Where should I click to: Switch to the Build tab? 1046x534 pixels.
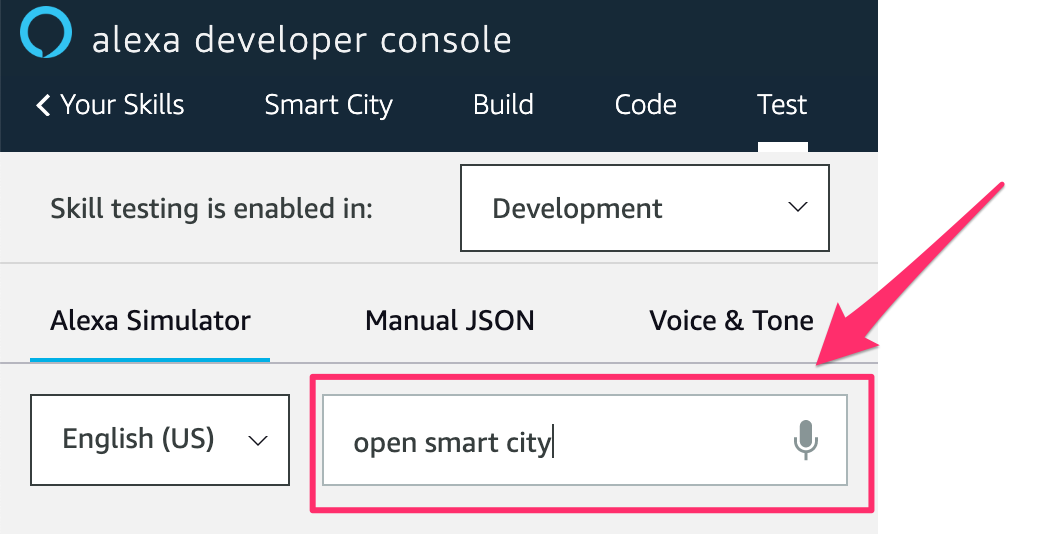point(503,105)
